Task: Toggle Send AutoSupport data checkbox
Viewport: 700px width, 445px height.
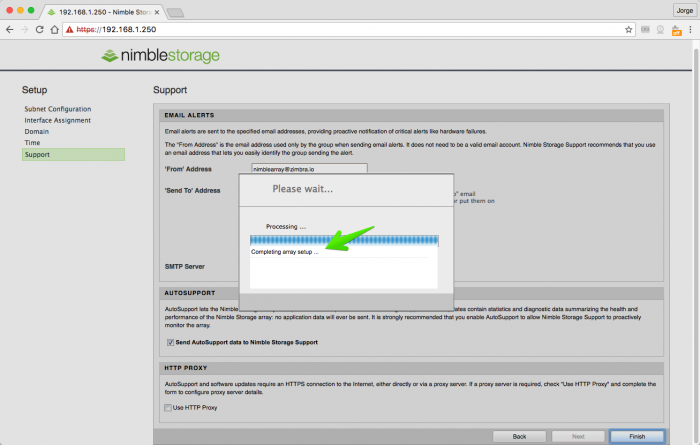Action: (170, 342)
